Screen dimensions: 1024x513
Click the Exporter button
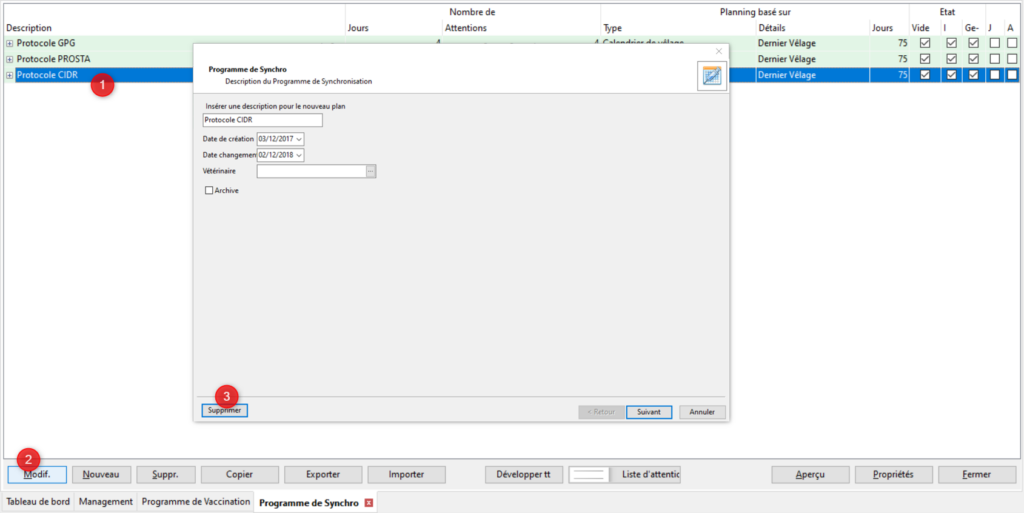coord(323,474)
